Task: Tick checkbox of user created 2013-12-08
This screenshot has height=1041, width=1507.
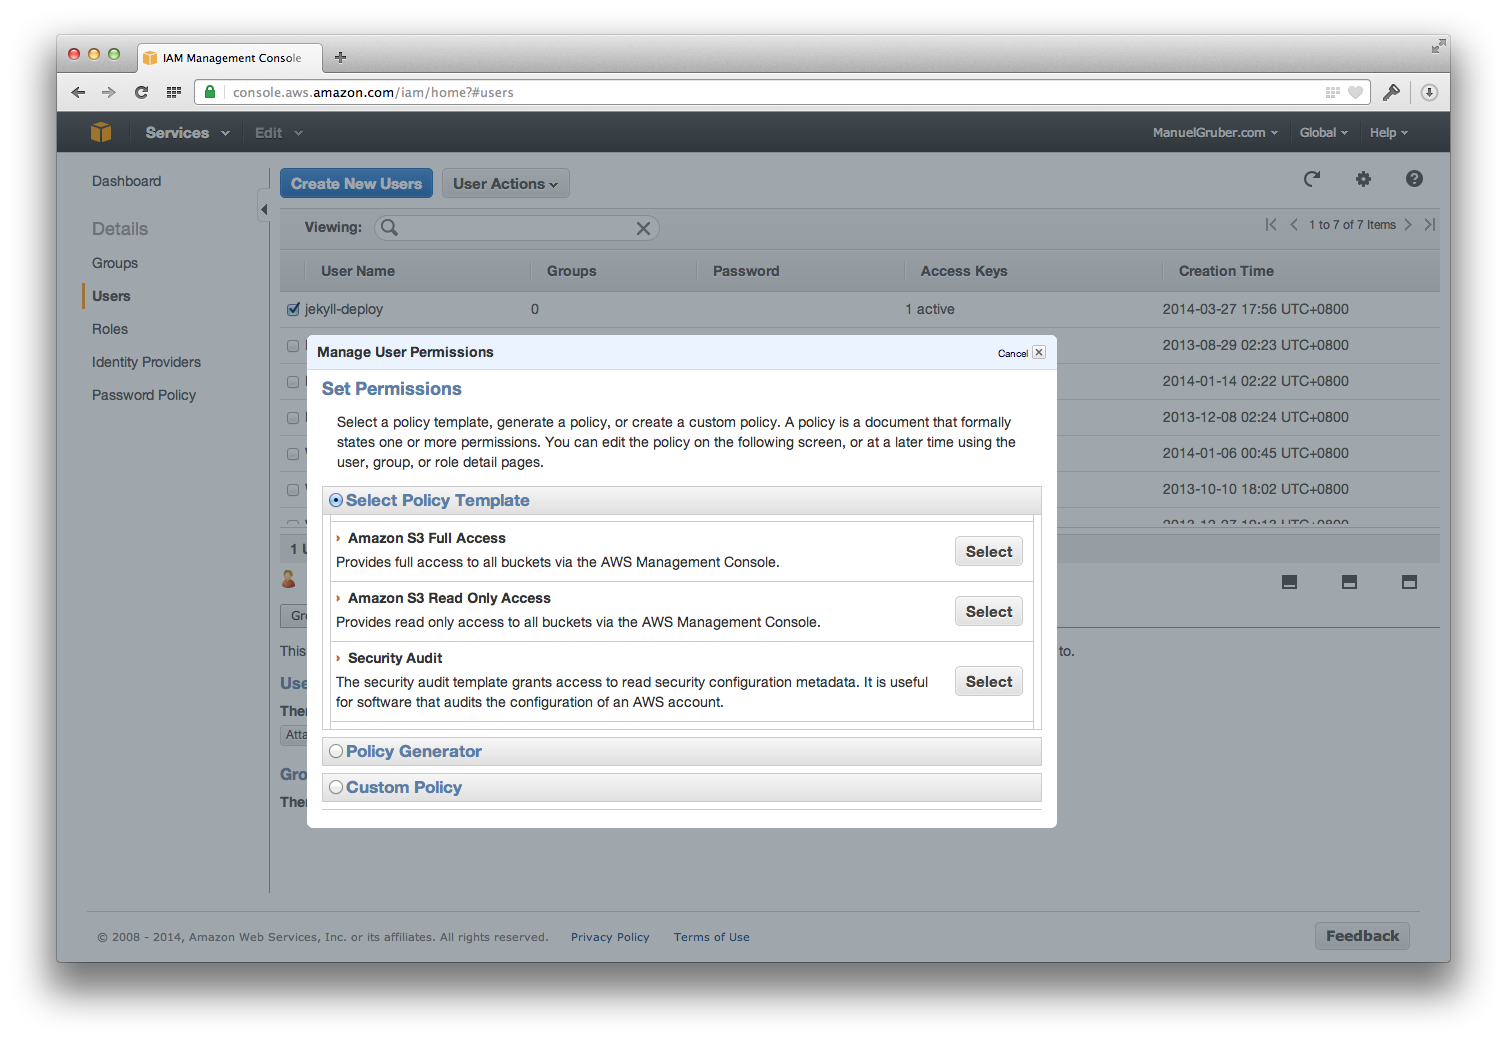Action: [x=293, y=418]
